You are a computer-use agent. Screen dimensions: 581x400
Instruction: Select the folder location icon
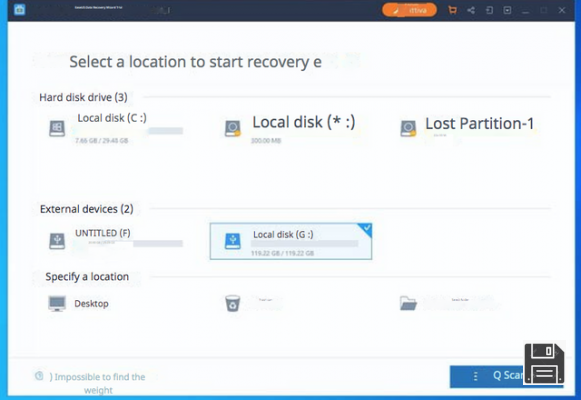tap(408, 303)
